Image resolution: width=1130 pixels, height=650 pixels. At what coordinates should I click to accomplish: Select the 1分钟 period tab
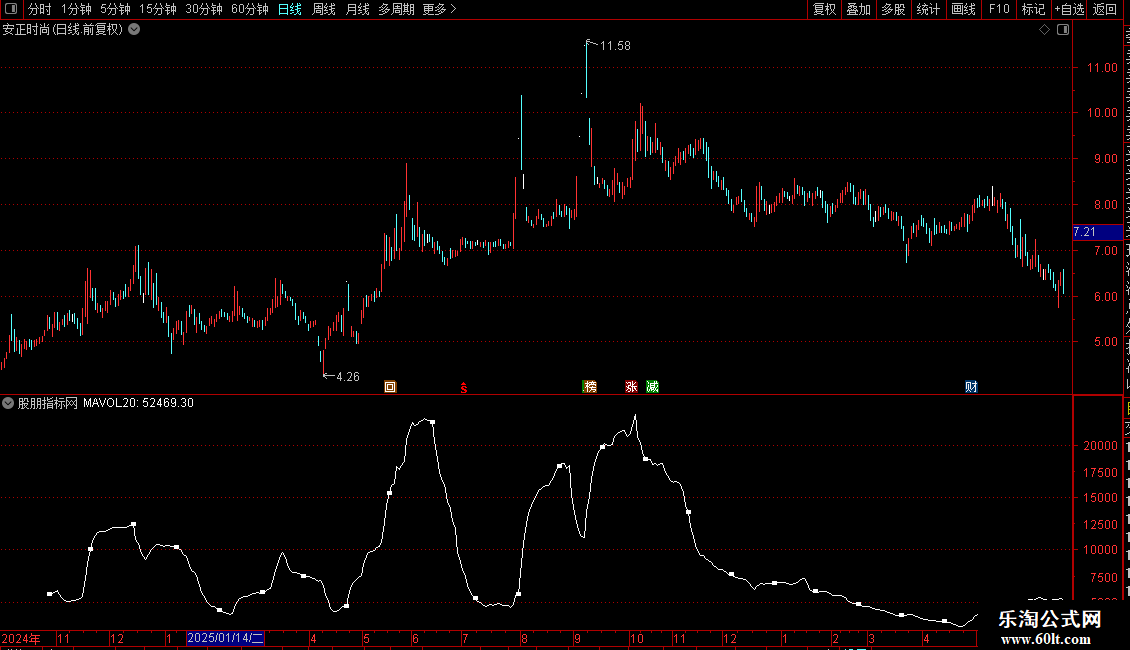(x=76, y=9)
